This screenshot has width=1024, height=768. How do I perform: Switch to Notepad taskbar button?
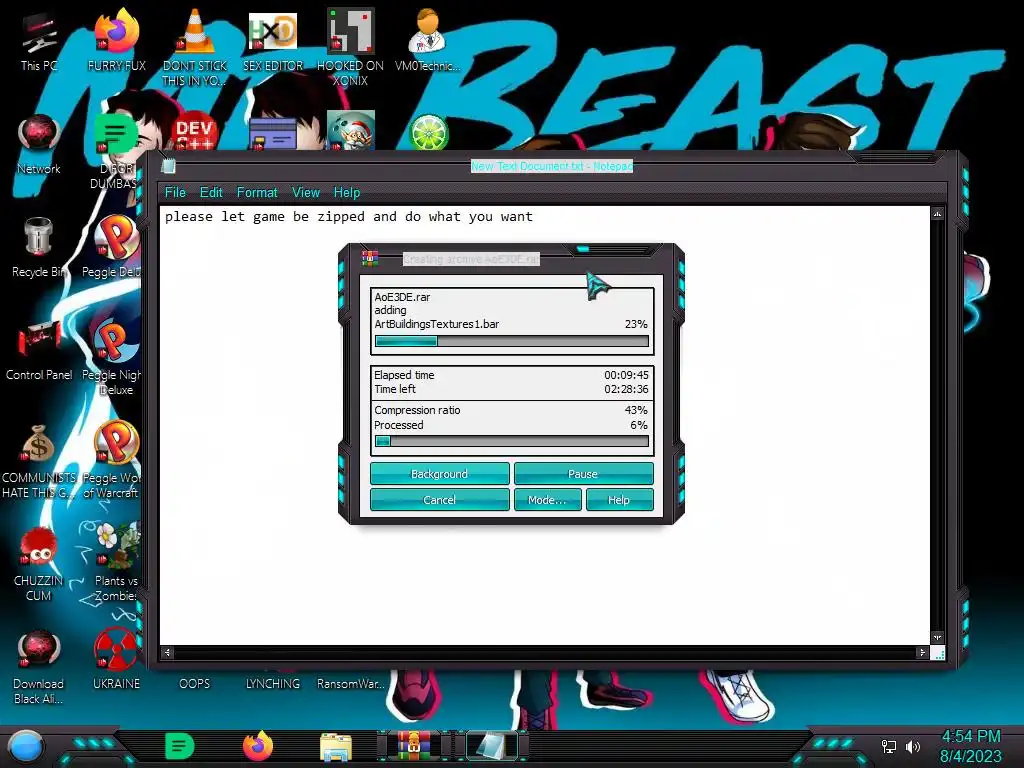(492, 747)
